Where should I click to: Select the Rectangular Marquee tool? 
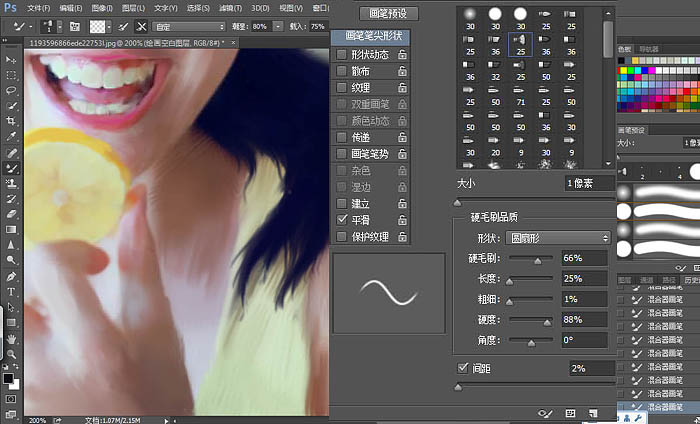pyautogui.click(x=11, y=75)
